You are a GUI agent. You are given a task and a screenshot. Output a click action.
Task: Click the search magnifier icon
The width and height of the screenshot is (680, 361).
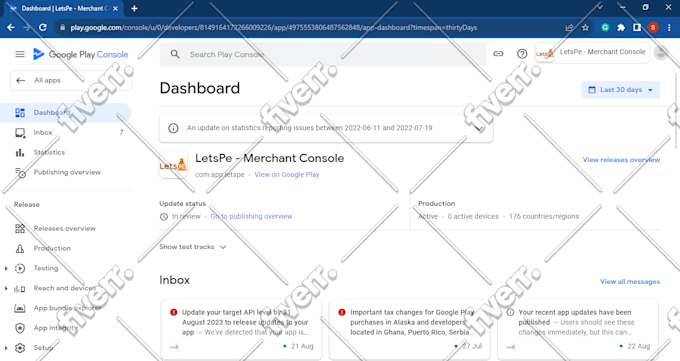[x=175, y=54]
